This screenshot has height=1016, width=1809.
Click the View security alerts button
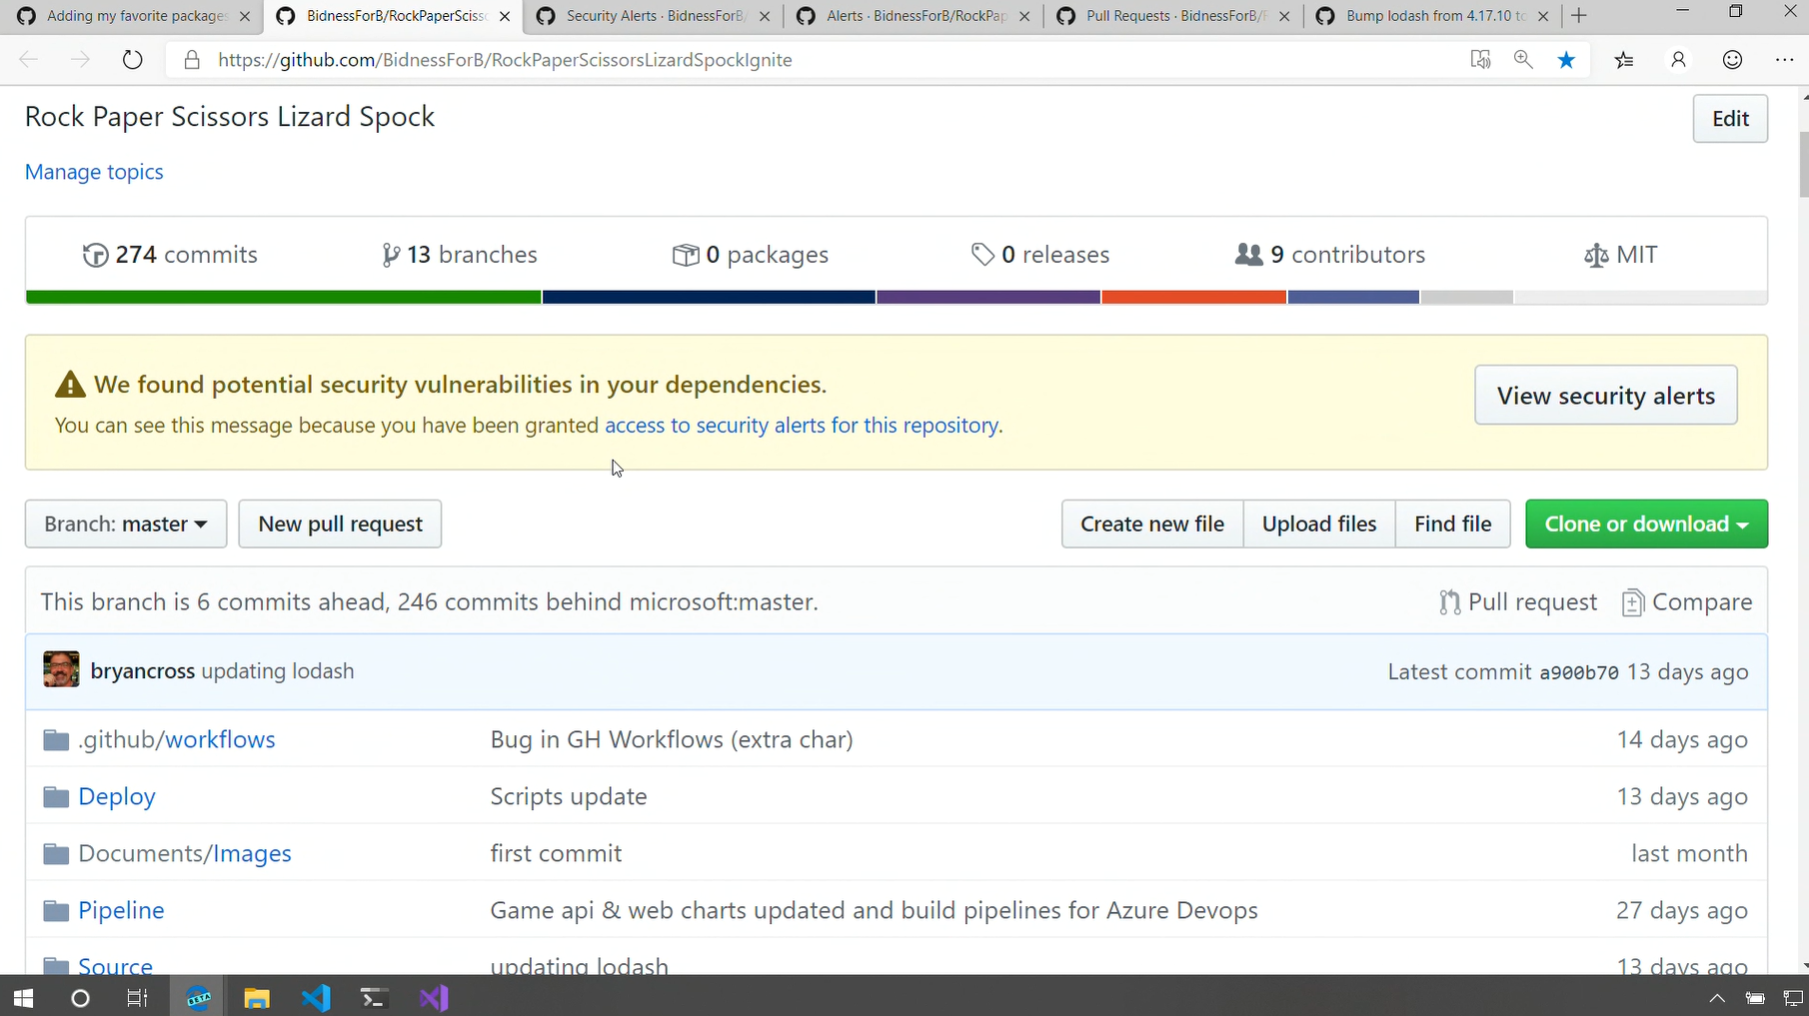[x=1605, y=395]
